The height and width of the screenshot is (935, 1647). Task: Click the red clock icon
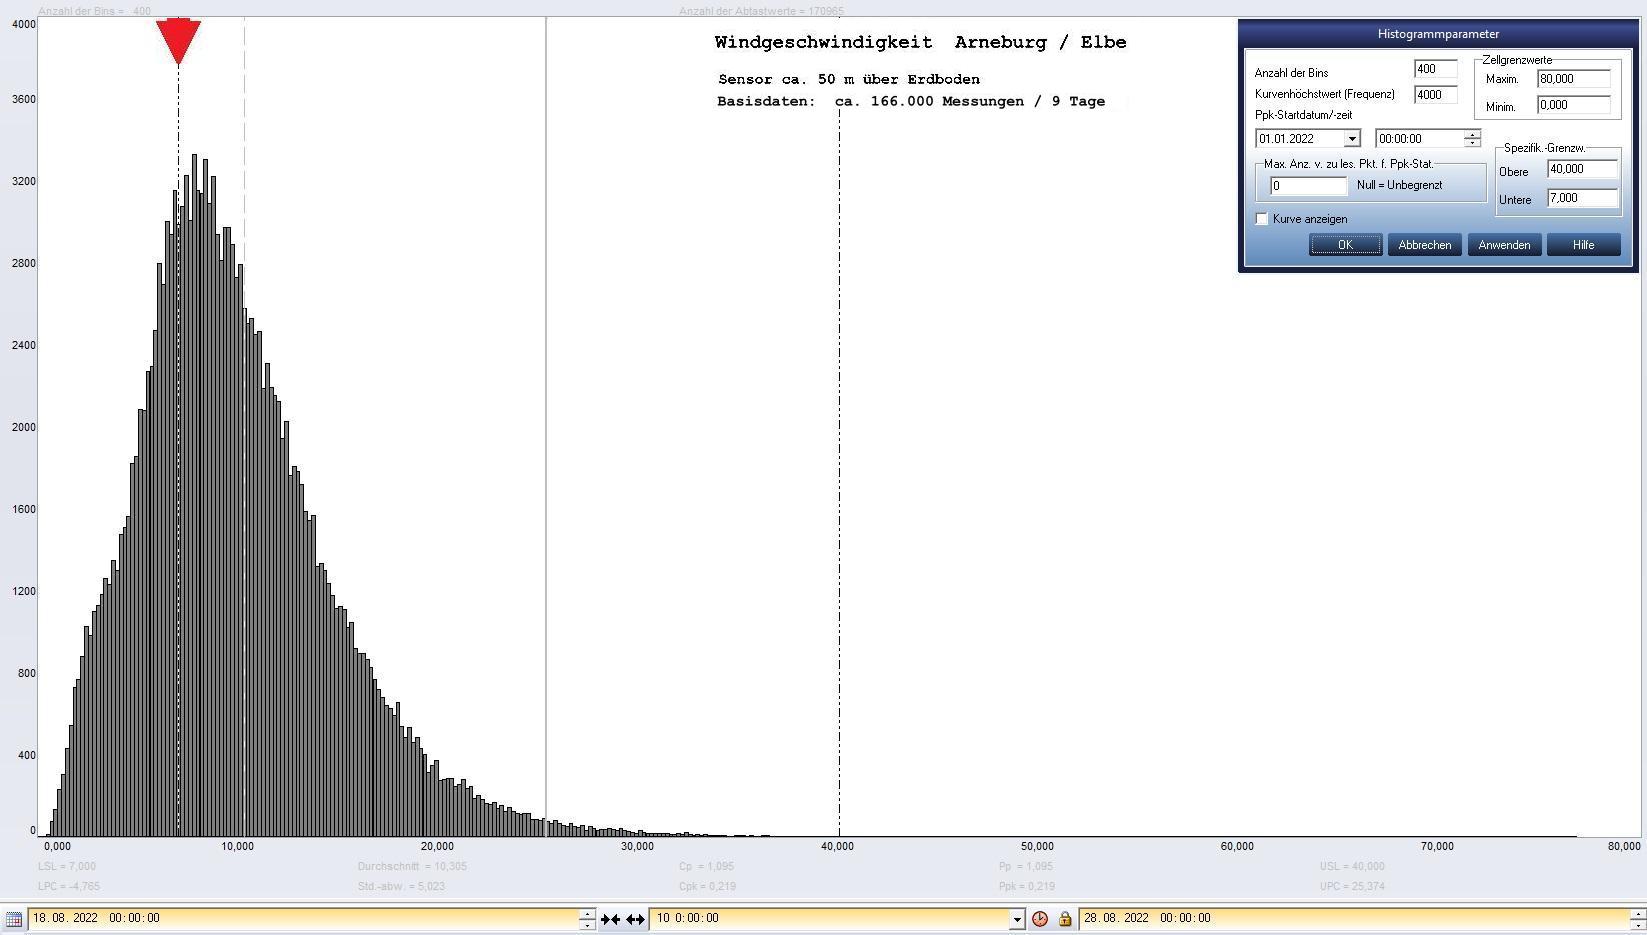[1040, 918]
